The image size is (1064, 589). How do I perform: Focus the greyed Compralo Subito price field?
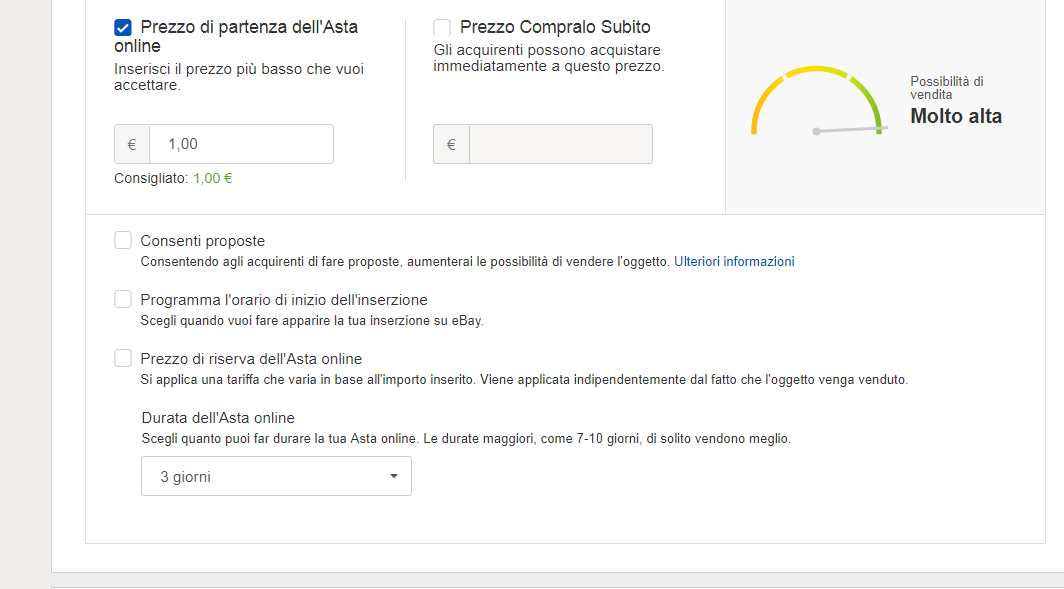(x=560, y=144)
